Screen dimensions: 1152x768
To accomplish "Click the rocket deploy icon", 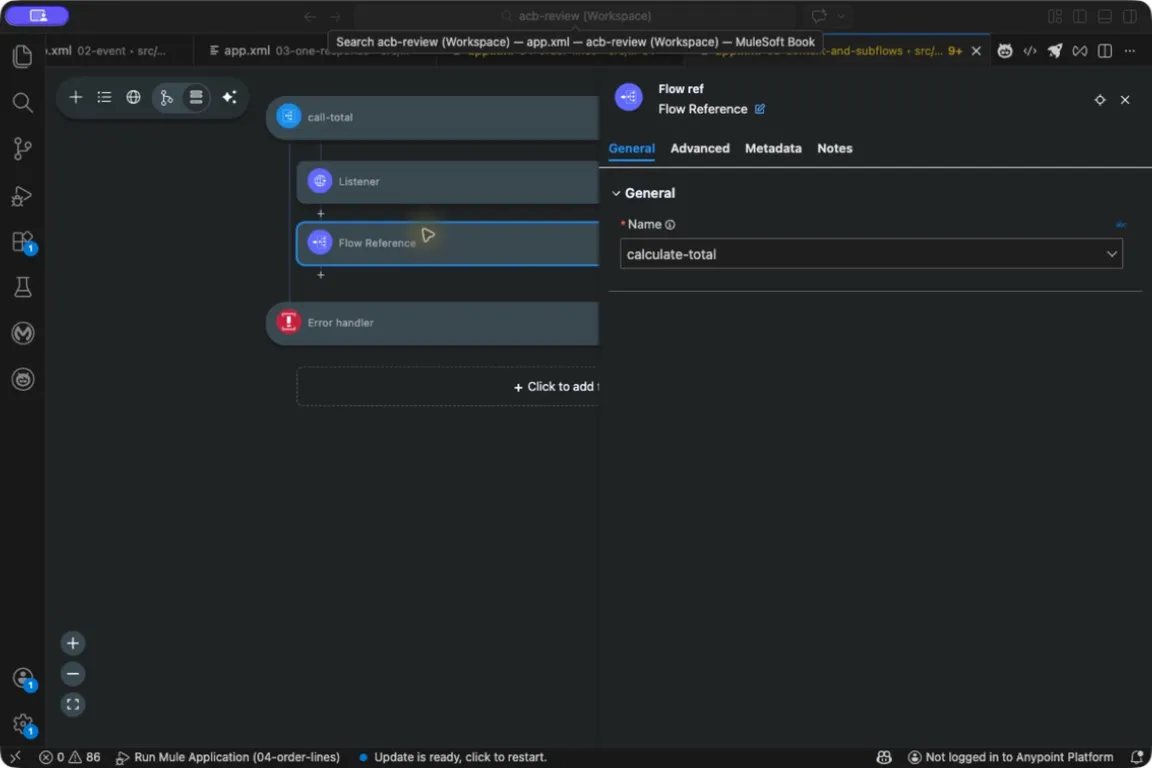I will point(1055,51).
